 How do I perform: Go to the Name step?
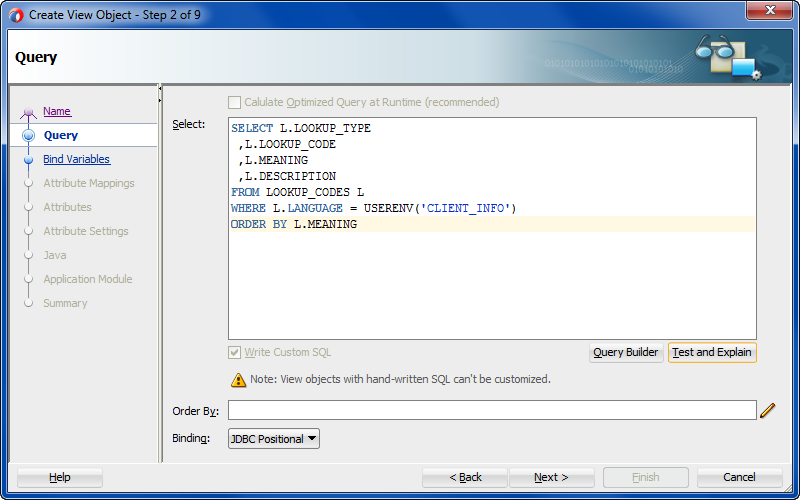tap(57, 111)
